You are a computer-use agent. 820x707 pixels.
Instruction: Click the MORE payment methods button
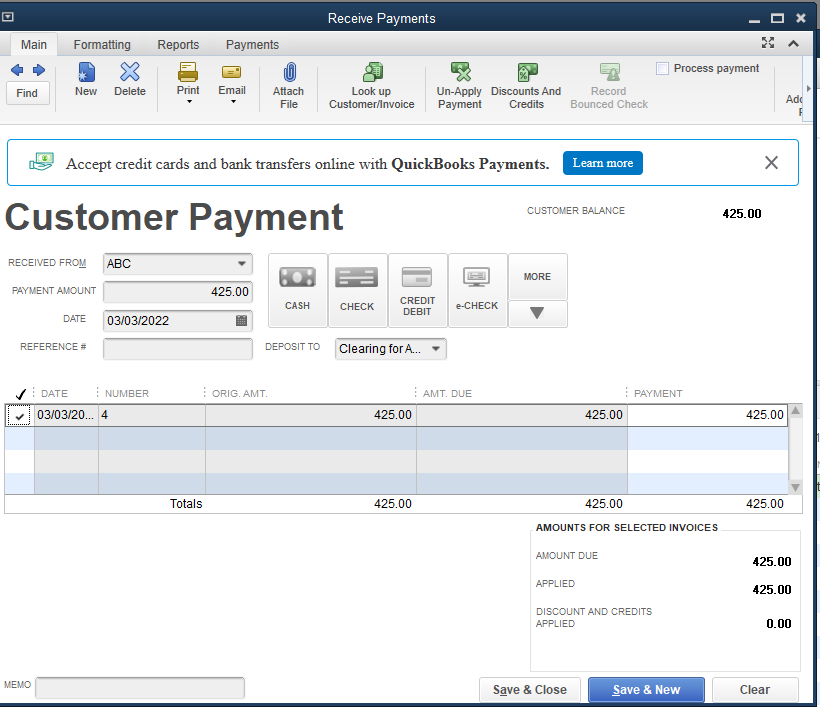(x=537, y=277)
